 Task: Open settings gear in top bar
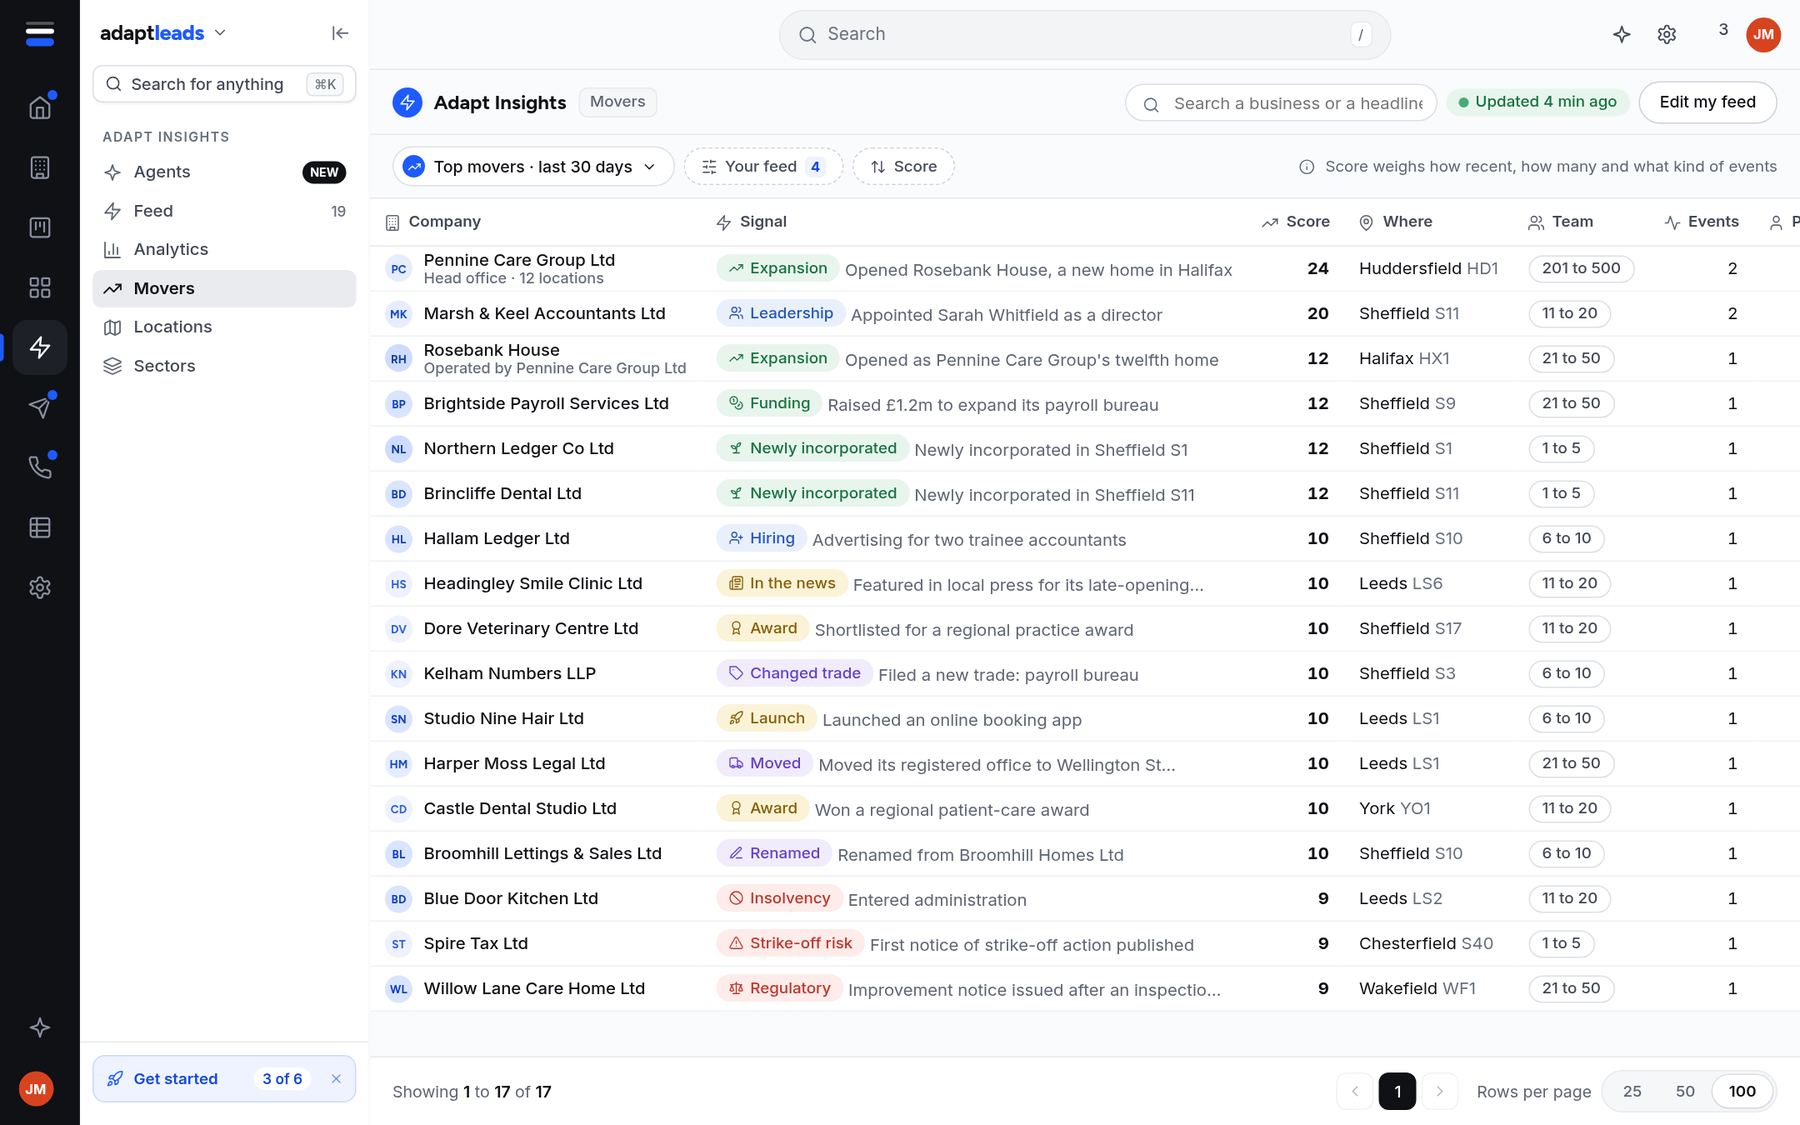pos(1667,34)
